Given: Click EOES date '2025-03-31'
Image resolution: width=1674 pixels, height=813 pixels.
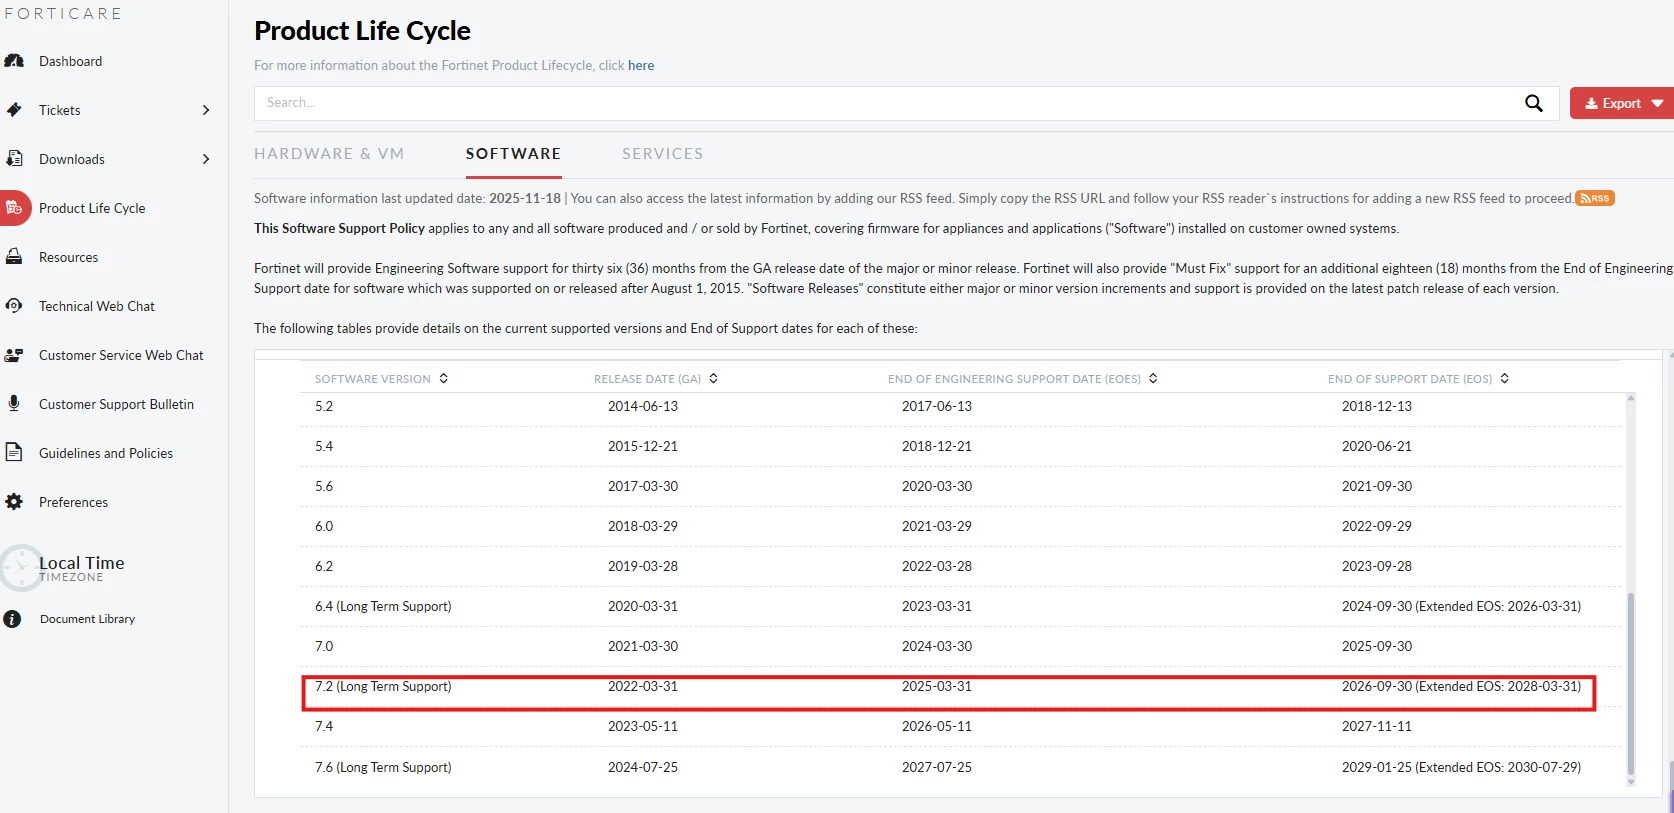Looking at the screenshot, I should click(937, 686).
